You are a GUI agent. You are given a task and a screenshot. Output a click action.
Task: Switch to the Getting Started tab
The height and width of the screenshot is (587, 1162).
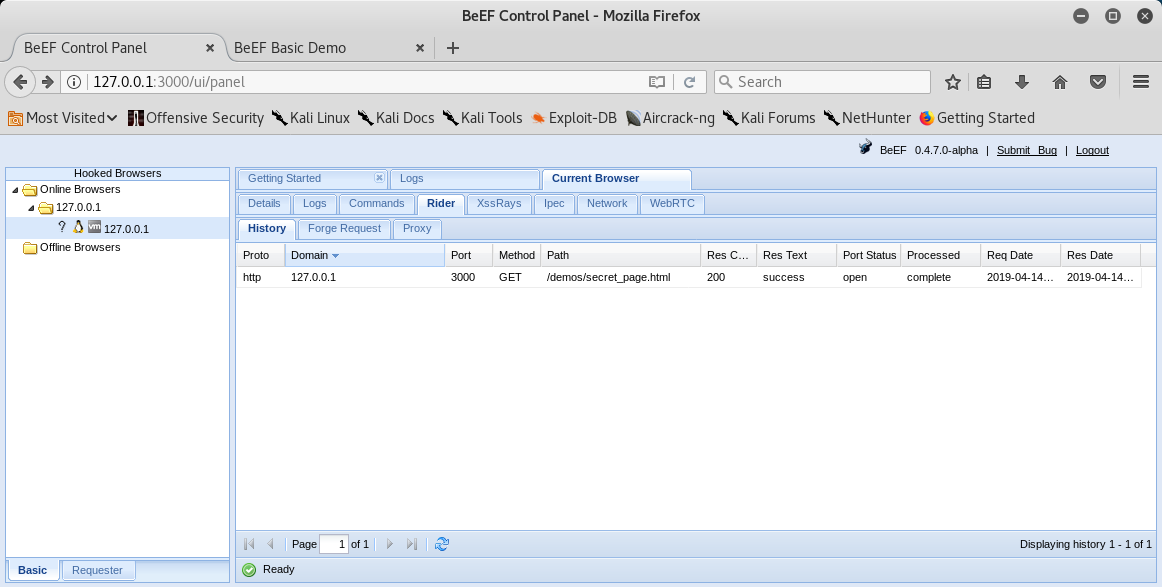point(312,179)
